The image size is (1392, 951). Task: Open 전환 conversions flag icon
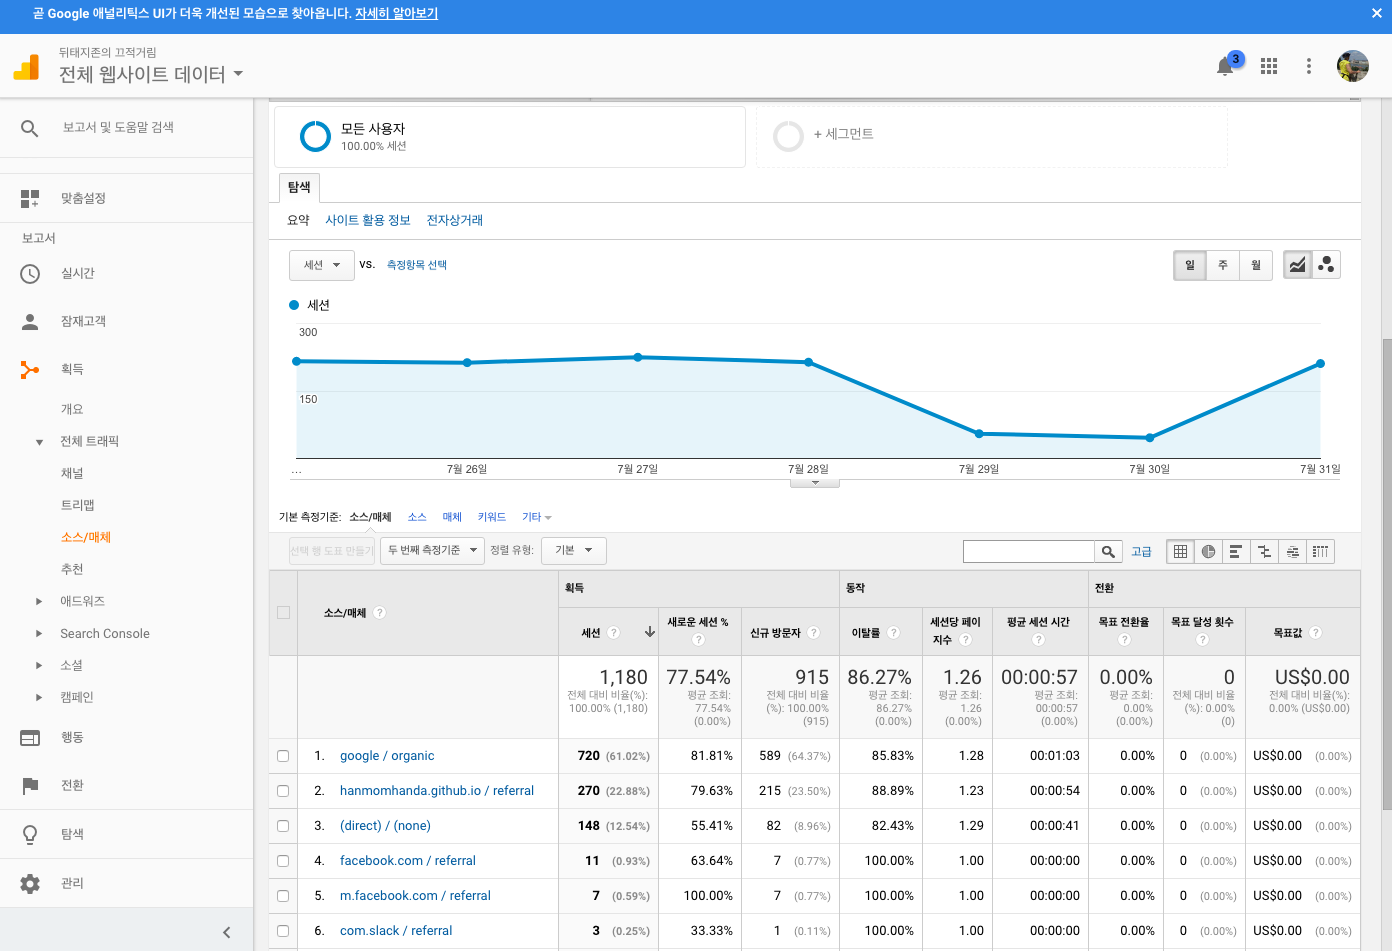30,786
